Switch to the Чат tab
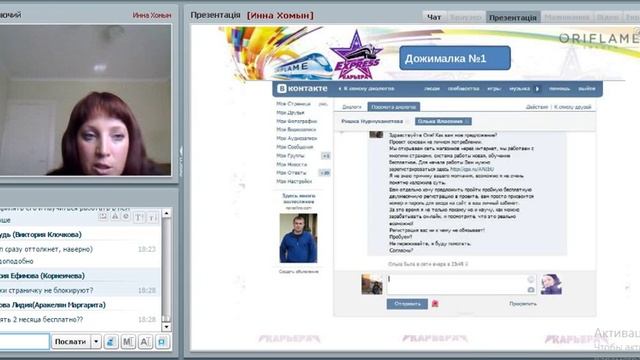This screenshot has height=360, width=640. [434, 17]
